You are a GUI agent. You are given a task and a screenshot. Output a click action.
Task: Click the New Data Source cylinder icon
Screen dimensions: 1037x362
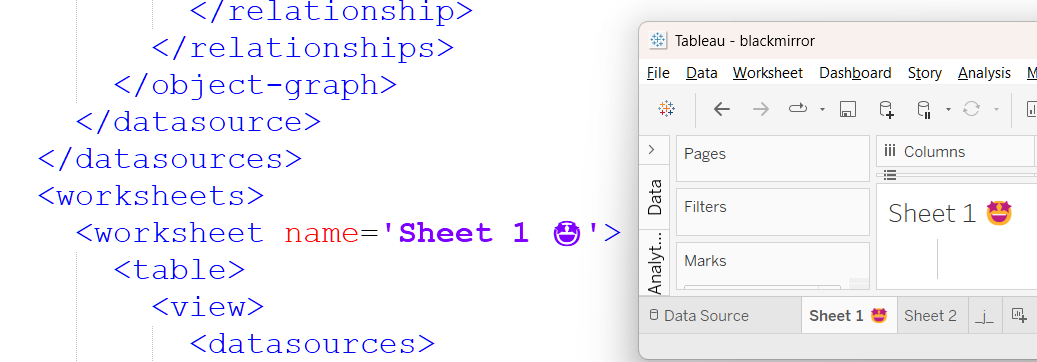tap(886, 110)
